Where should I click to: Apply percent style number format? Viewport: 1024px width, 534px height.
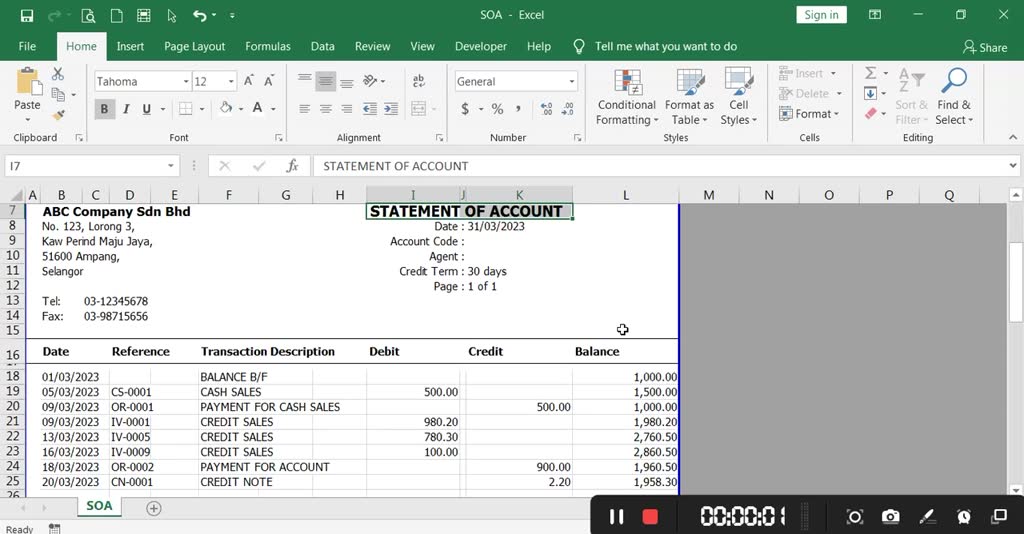pyautogui.click(x=498, y=109)
